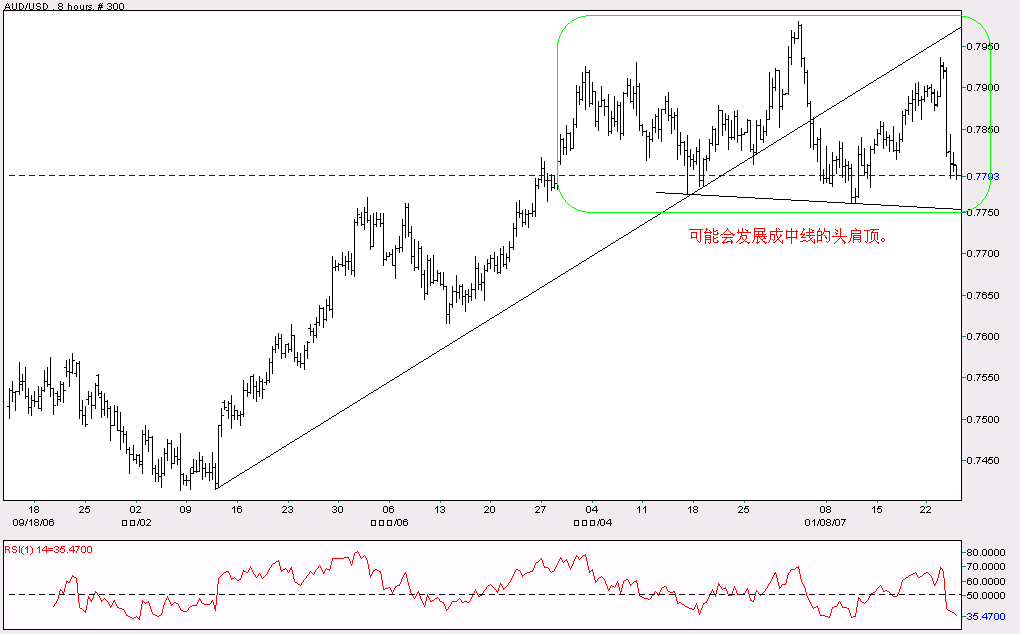Click the 09/18/06 date label
Image resolution: width=1020 pixels, height=634 pixels.
[33, 522]
